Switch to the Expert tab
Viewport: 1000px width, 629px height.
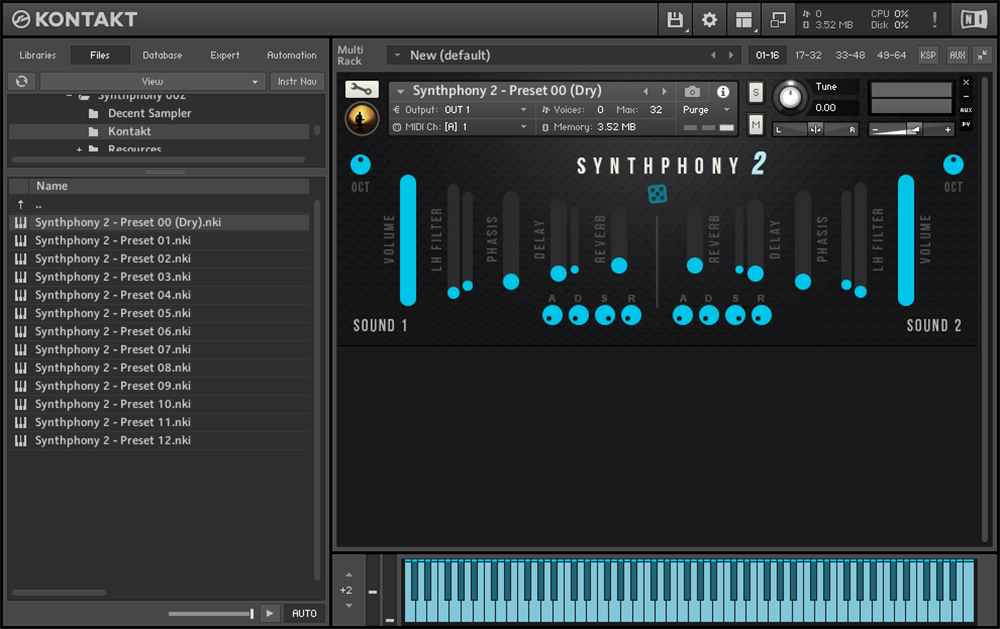click(x=225, y=56)
